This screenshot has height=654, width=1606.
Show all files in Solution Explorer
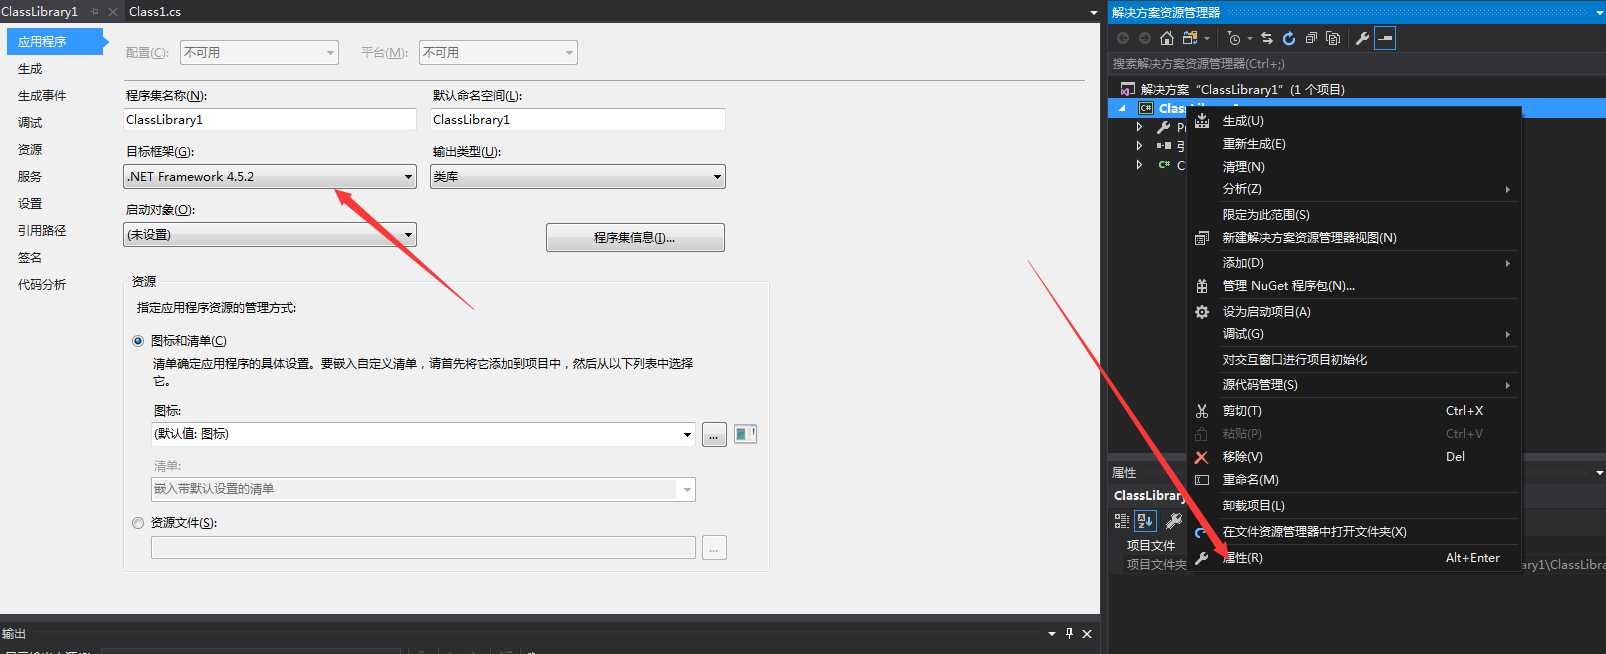(x=1333, y=38)
